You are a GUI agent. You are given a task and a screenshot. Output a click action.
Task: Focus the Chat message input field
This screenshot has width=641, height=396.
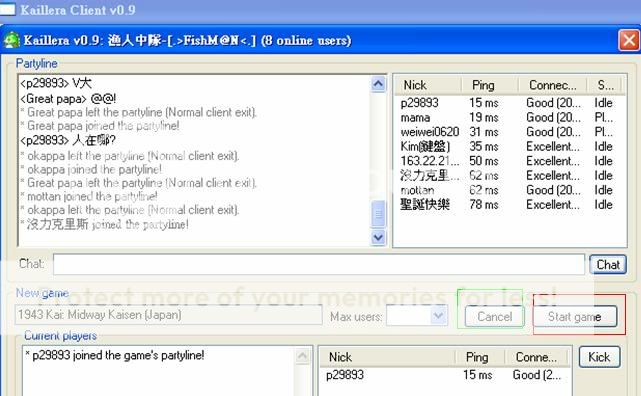click(x=319, y=264)
